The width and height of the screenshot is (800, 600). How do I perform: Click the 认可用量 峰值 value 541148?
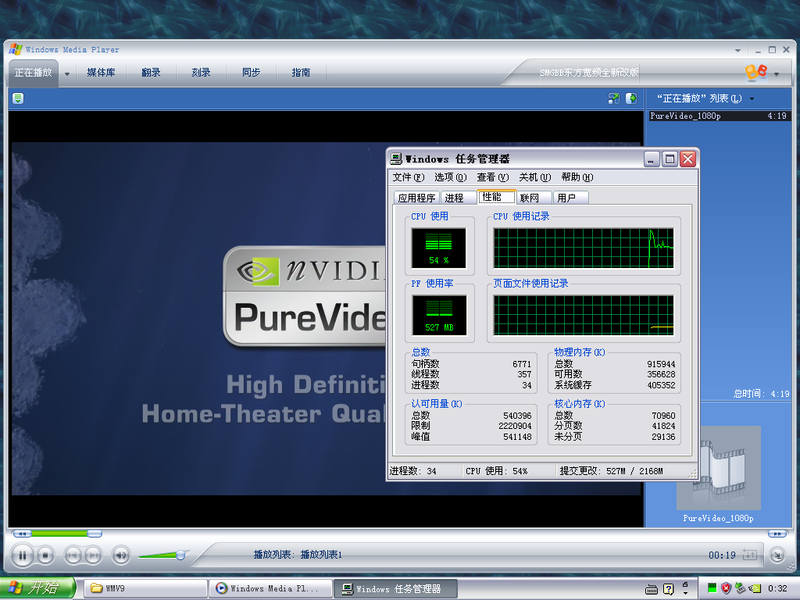point(517,437)
